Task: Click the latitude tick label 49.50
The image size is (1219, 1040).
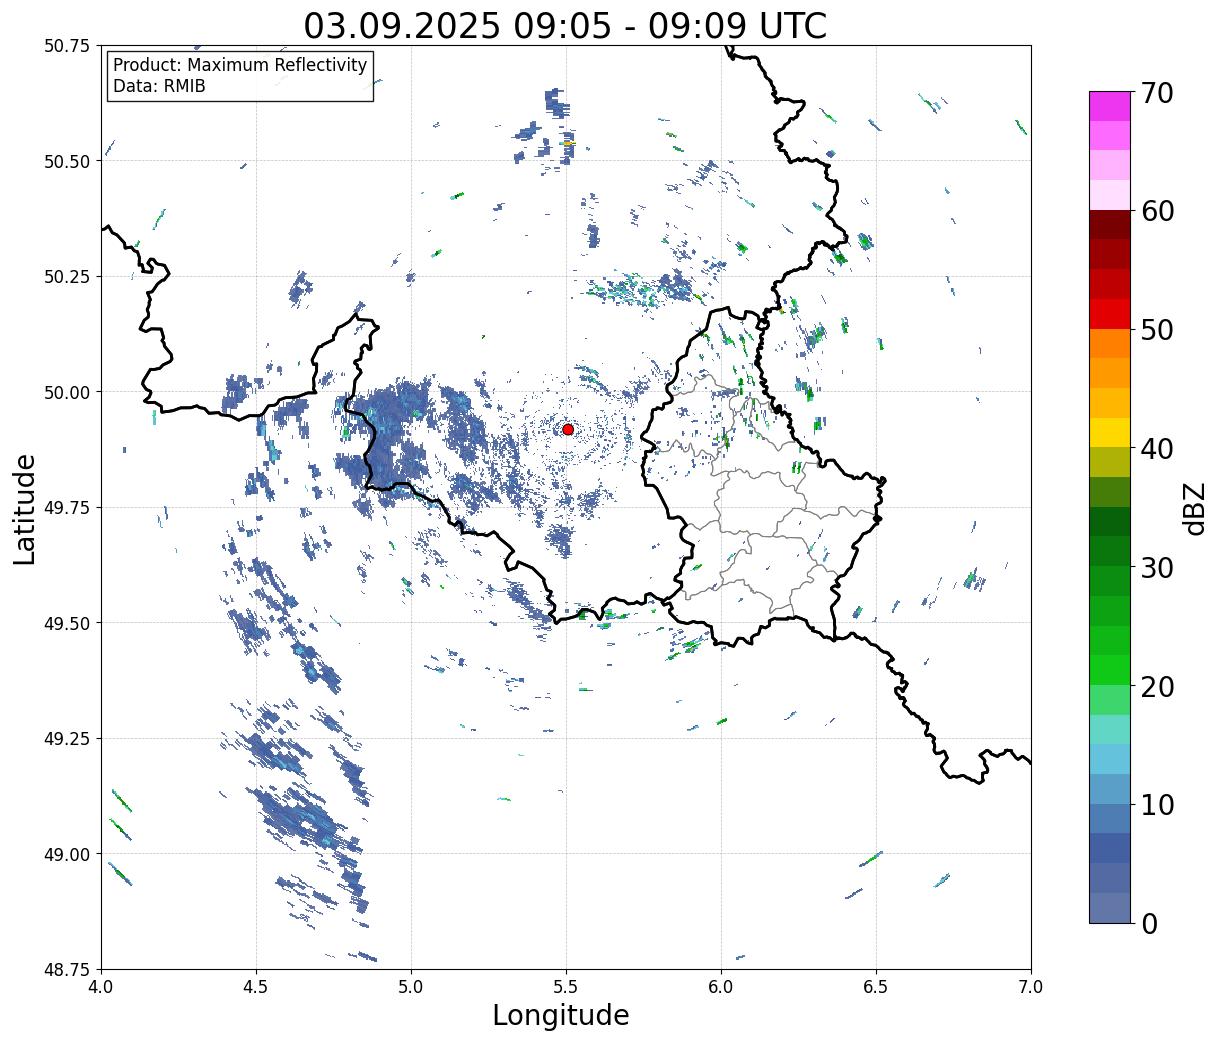Action: 67,623
